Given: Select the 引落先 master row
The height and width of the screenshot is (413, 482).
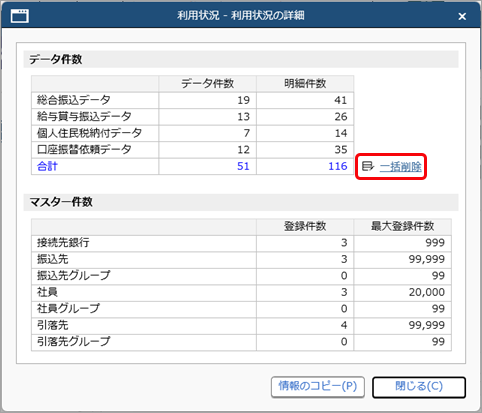Looking at the screenshot, I should (241, 325).
